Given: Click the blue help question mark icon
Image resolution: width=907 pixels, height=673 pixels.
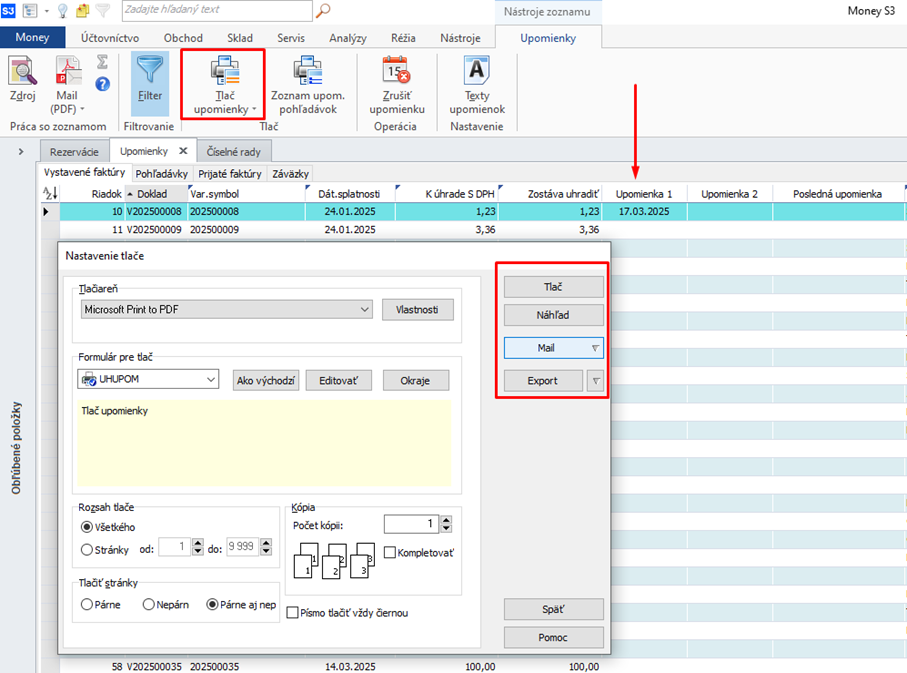Looking at the screenshot, I should [x=102, y=84].
